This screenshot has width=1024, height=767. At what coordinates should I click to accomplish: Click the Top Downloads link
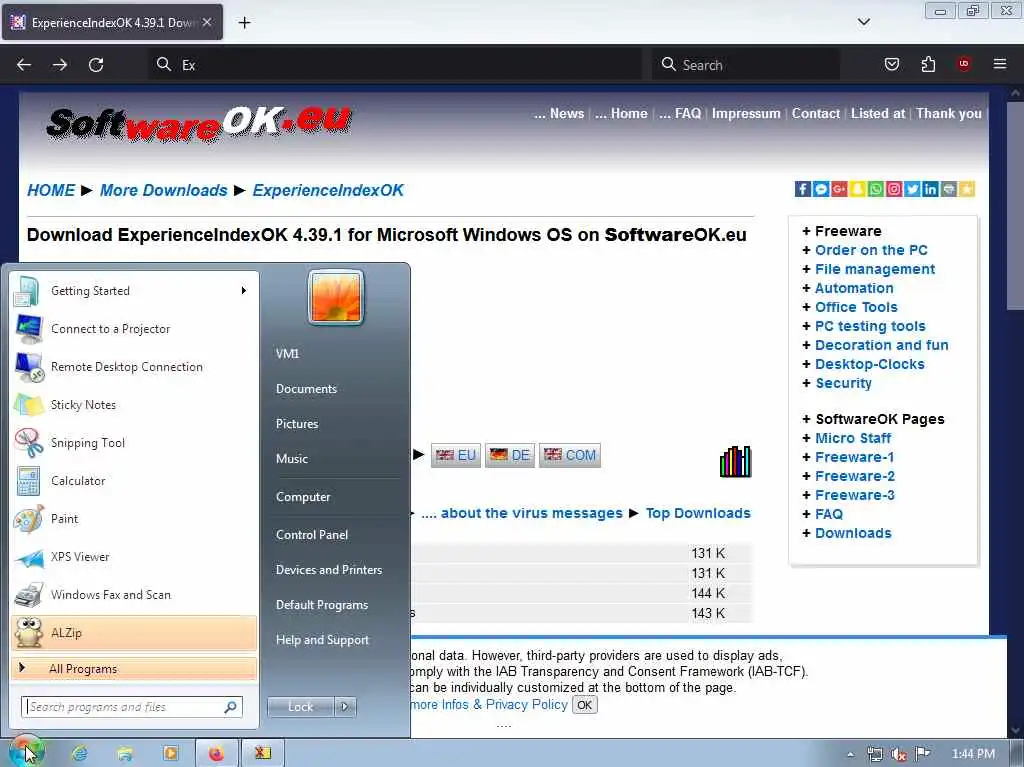[698, 514]
